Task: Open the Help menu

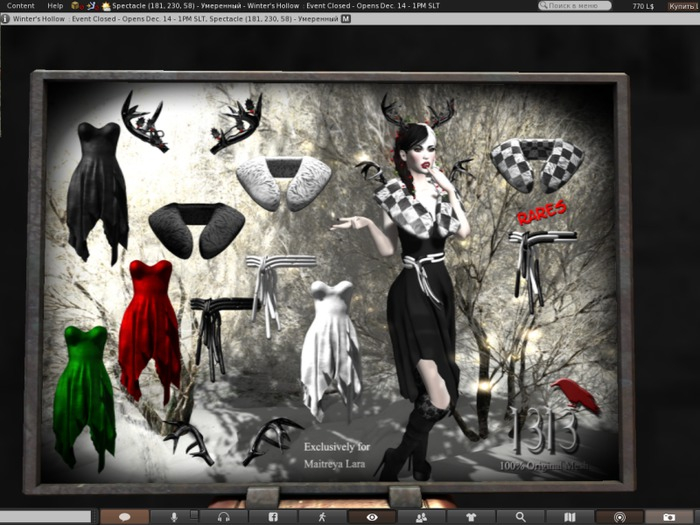Action: 55,6
